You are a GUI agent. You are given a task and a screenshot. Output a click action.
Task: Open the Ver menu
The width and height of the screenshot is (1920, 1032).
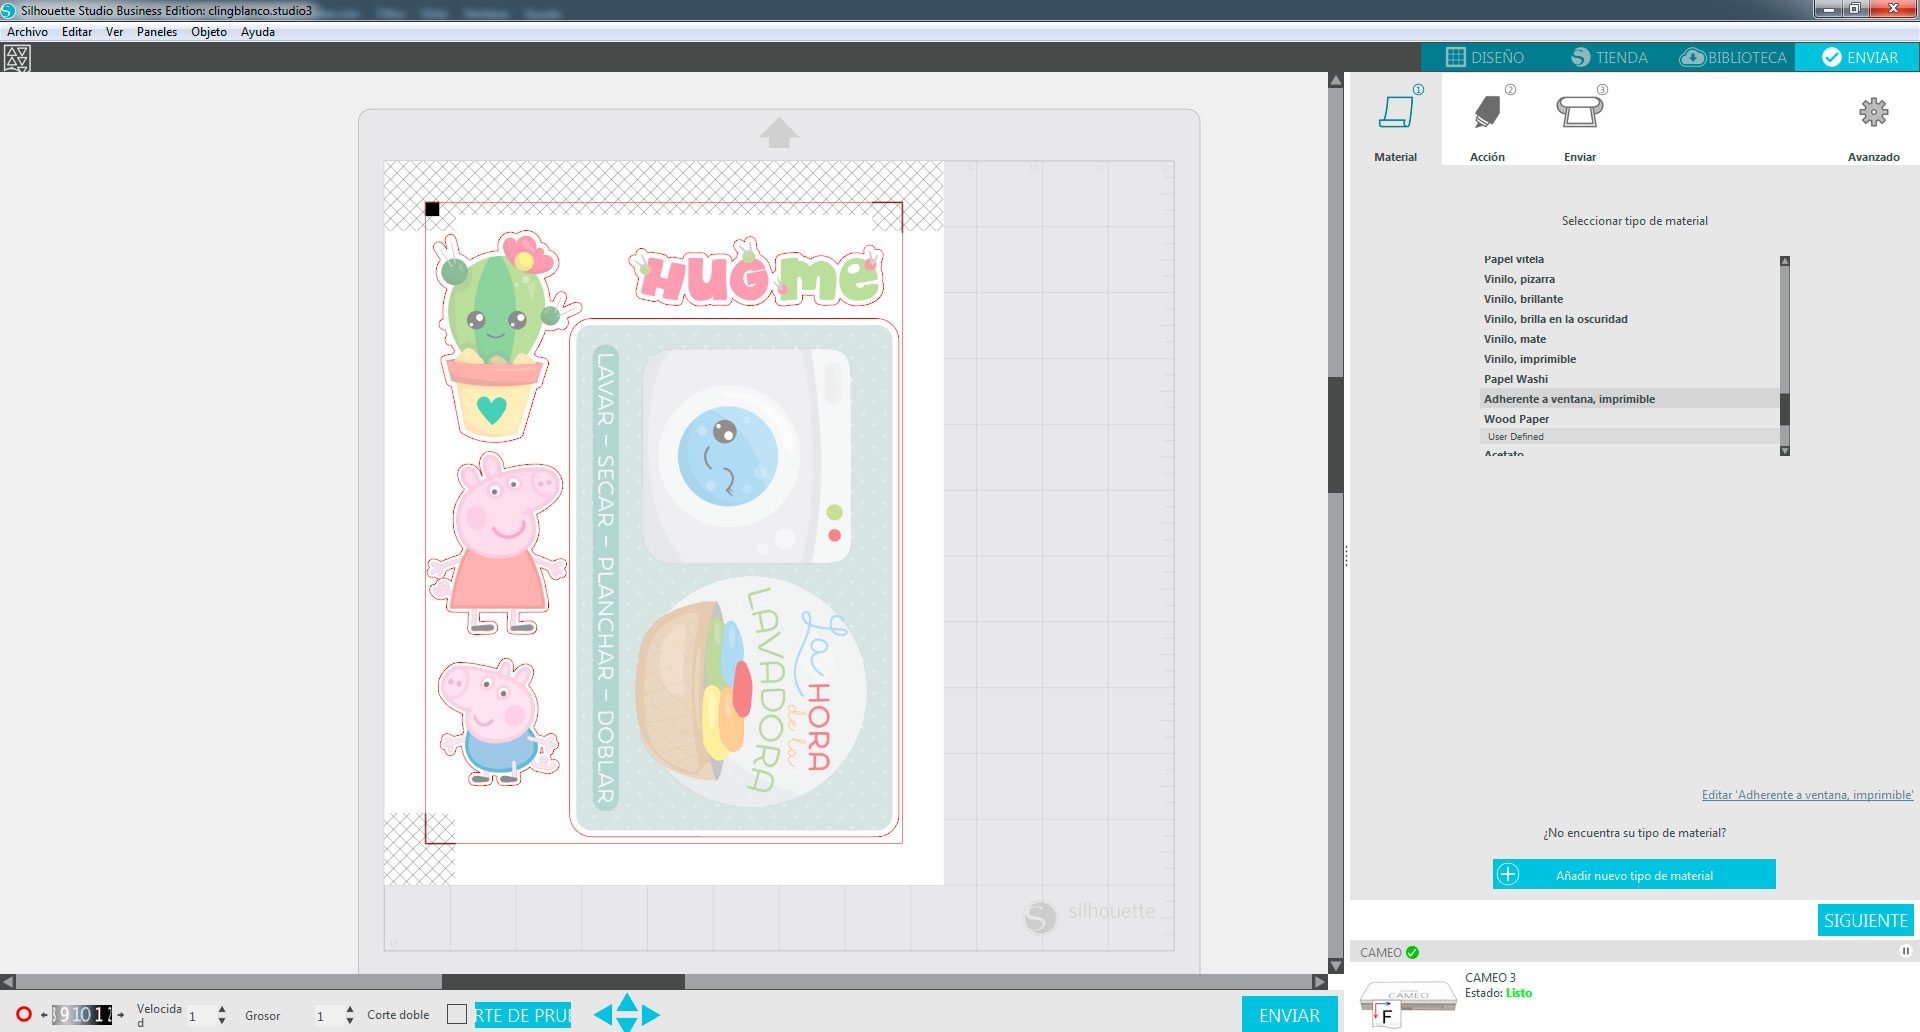115,32
